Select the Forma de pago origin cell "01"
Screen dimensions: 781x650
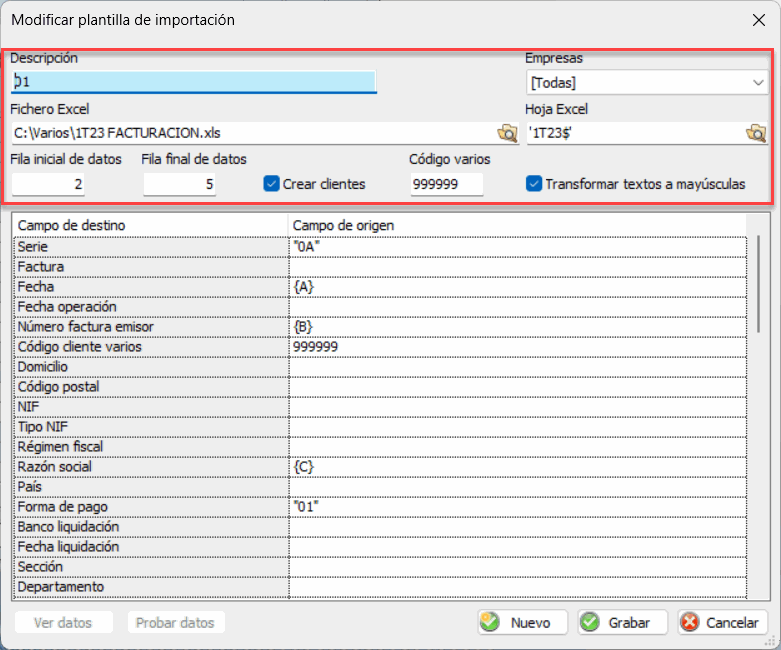(x=518, y=507)
